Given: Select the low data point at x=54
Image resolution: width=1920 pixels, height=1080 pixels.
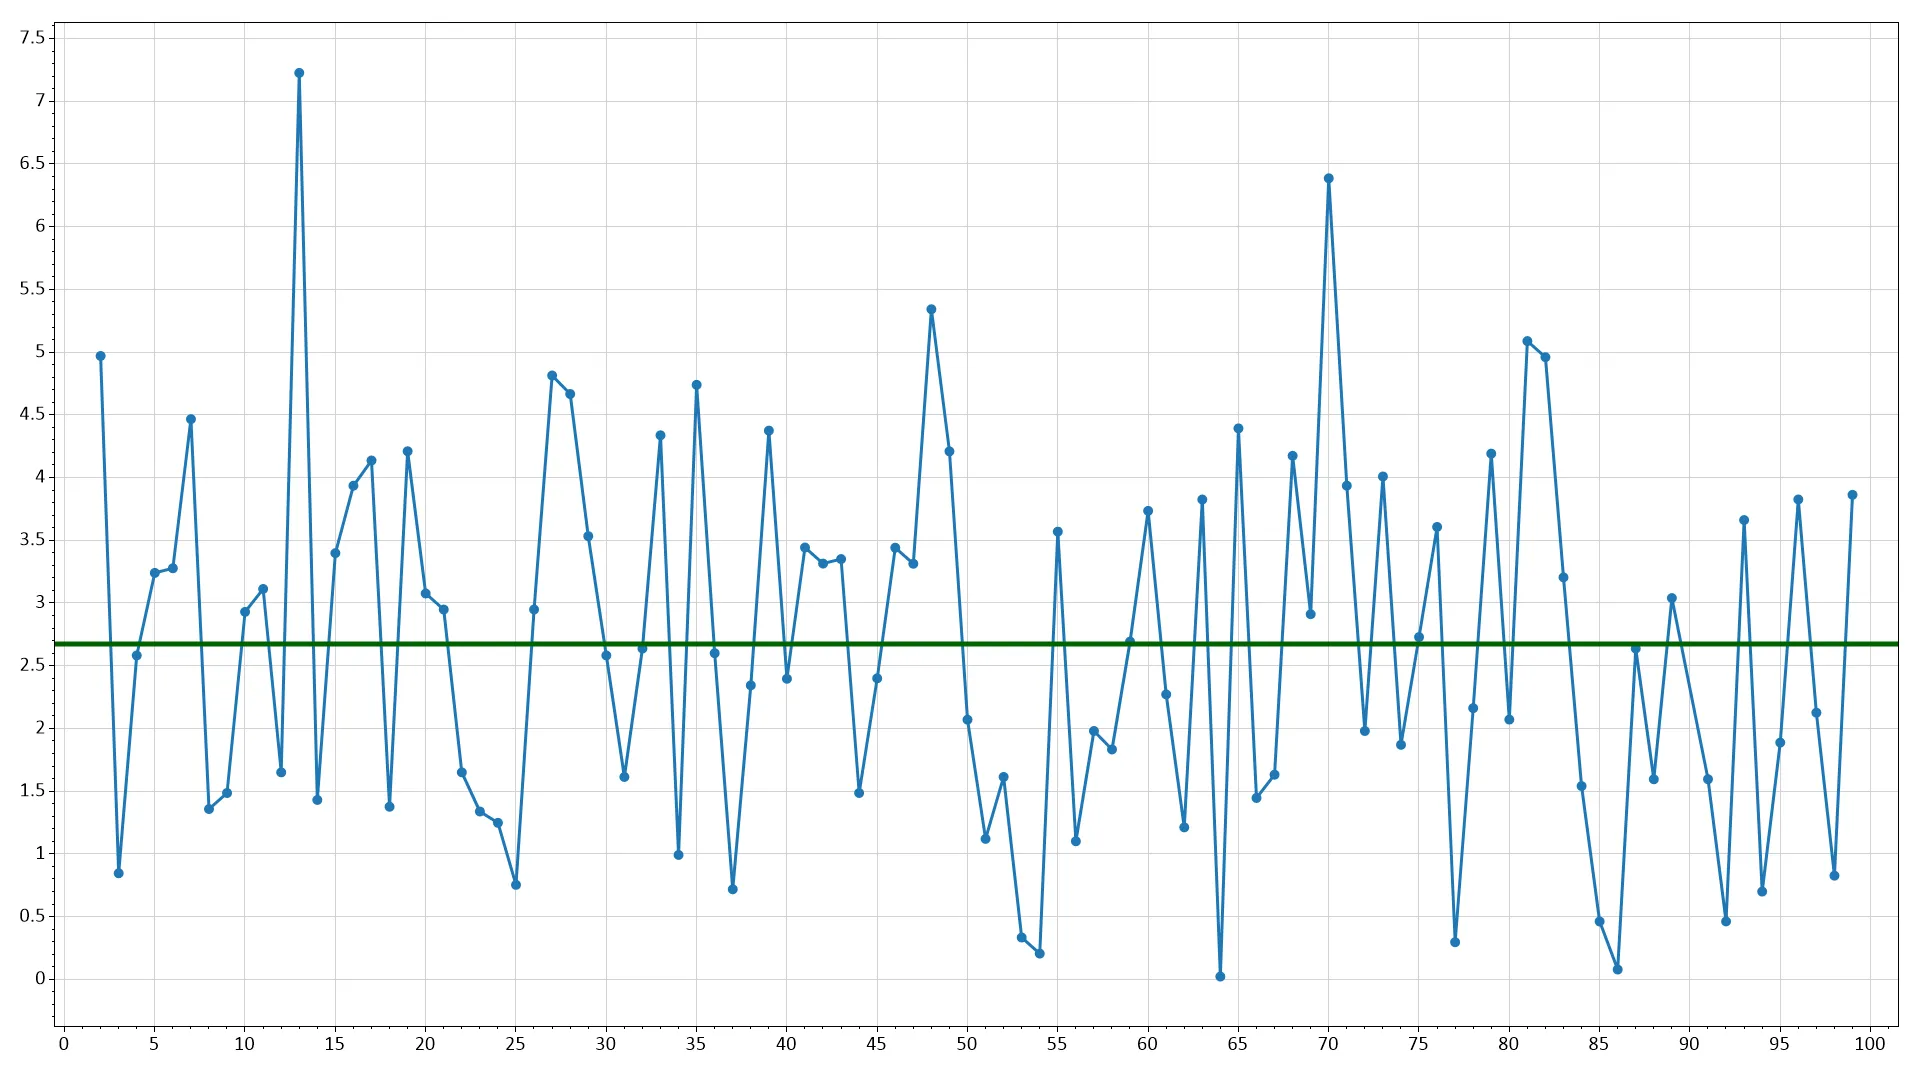Looking at the screenshot, I should (x=1040, y=953).
